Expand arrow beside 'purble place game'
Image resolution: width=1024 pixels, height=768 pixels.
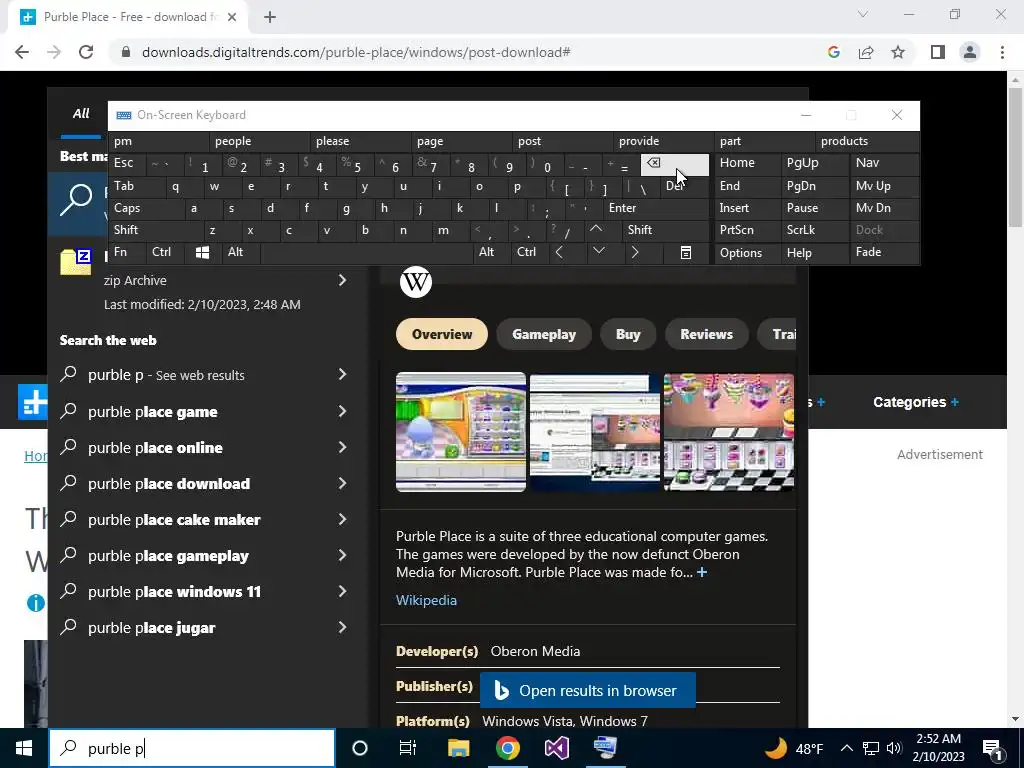click(342, 411)
